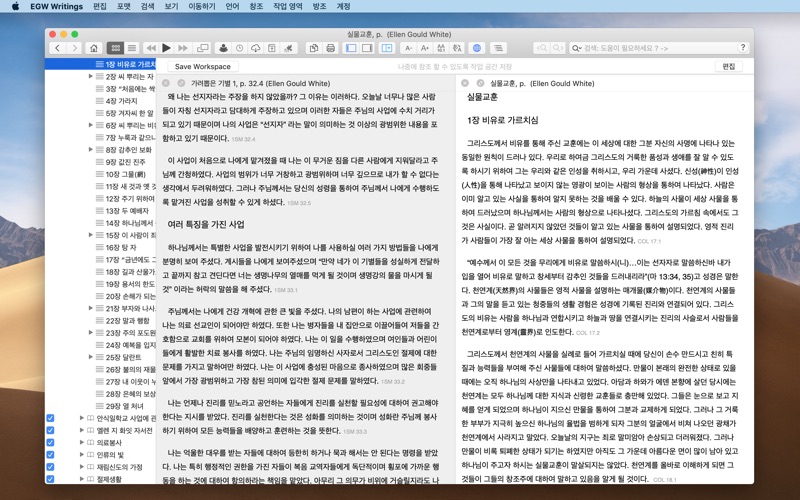This screenshot has width=800, height=500.
Task: Open the new window icon
Action: click(203, 48)
